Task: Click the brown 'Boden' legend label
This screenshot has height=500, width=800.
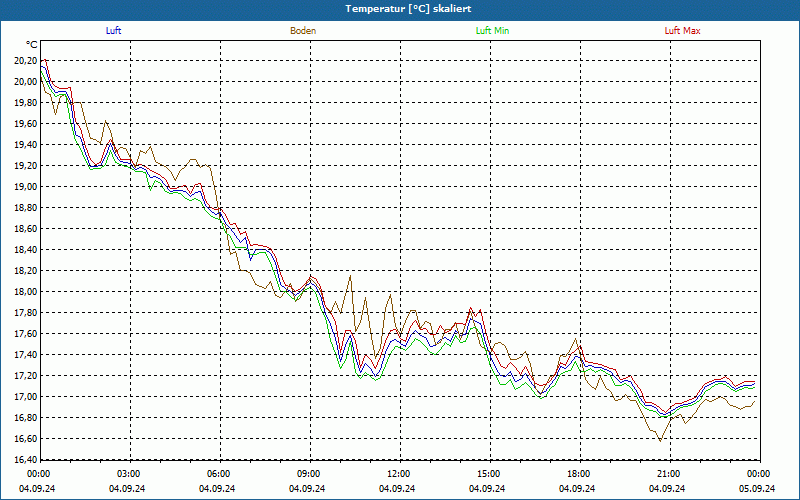Action: click(x=303, y=31)
